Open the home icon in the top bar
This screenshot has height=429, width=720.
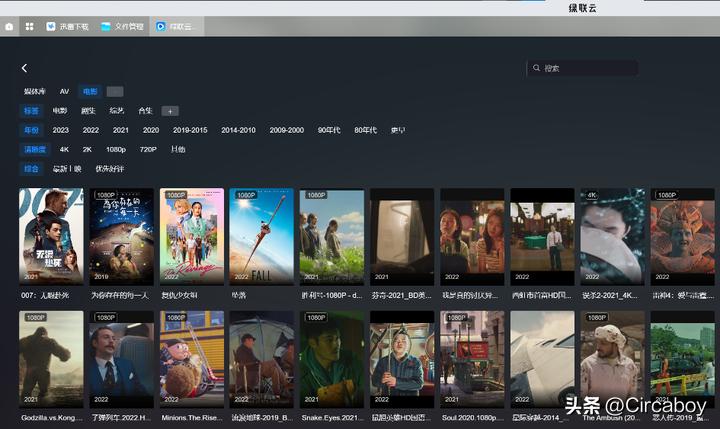[9, 27]
